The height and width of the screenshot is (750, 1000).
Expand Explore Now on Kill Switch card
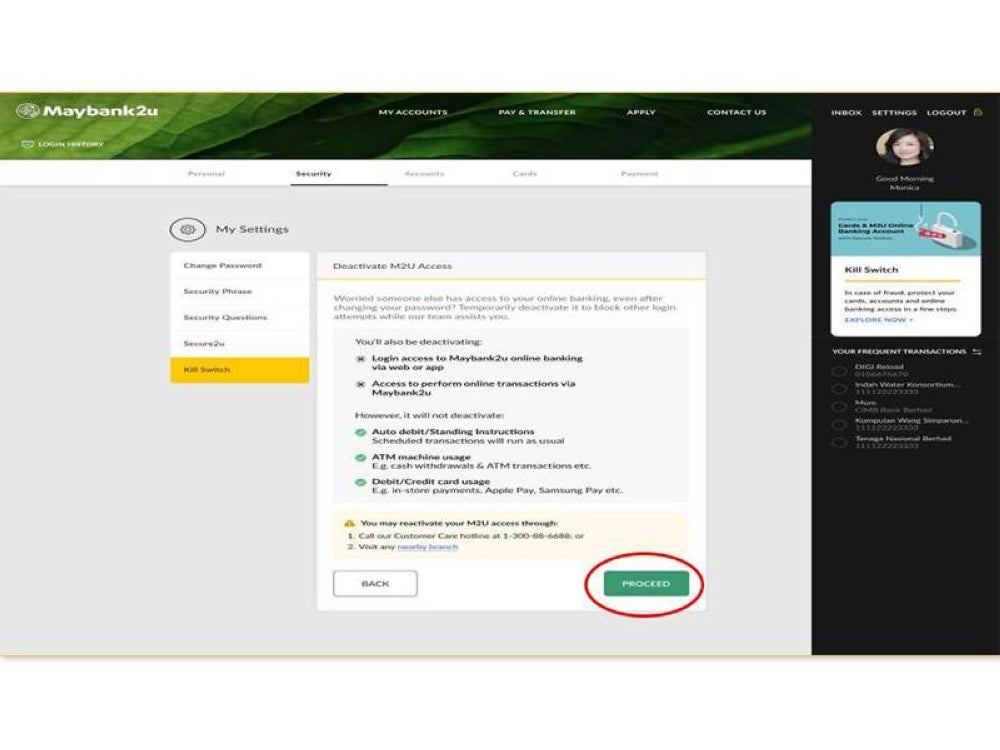tap(878, 320)
